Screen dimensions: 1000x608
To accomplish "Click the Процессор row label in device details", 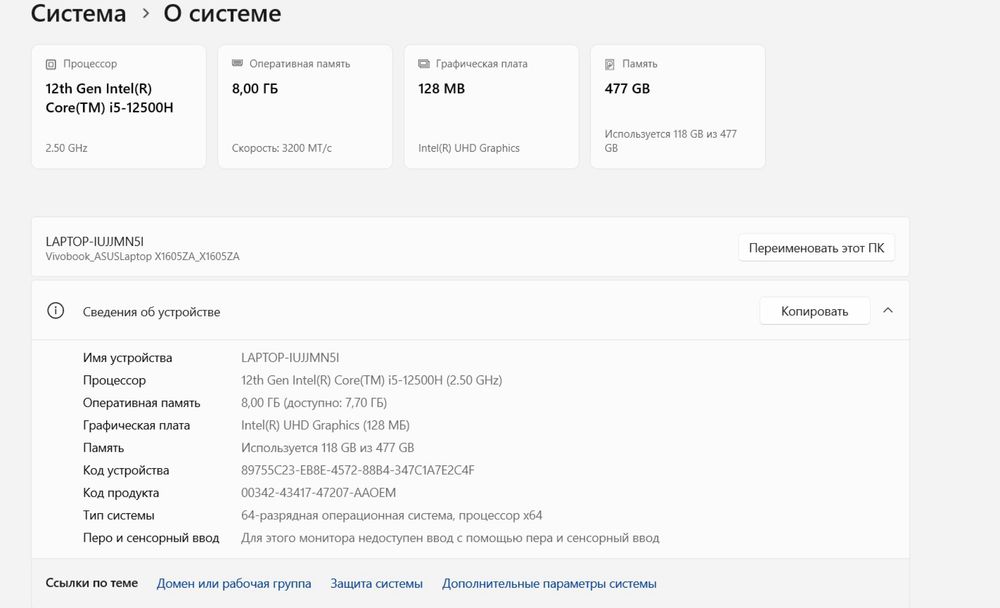I will tap(114, 380).
